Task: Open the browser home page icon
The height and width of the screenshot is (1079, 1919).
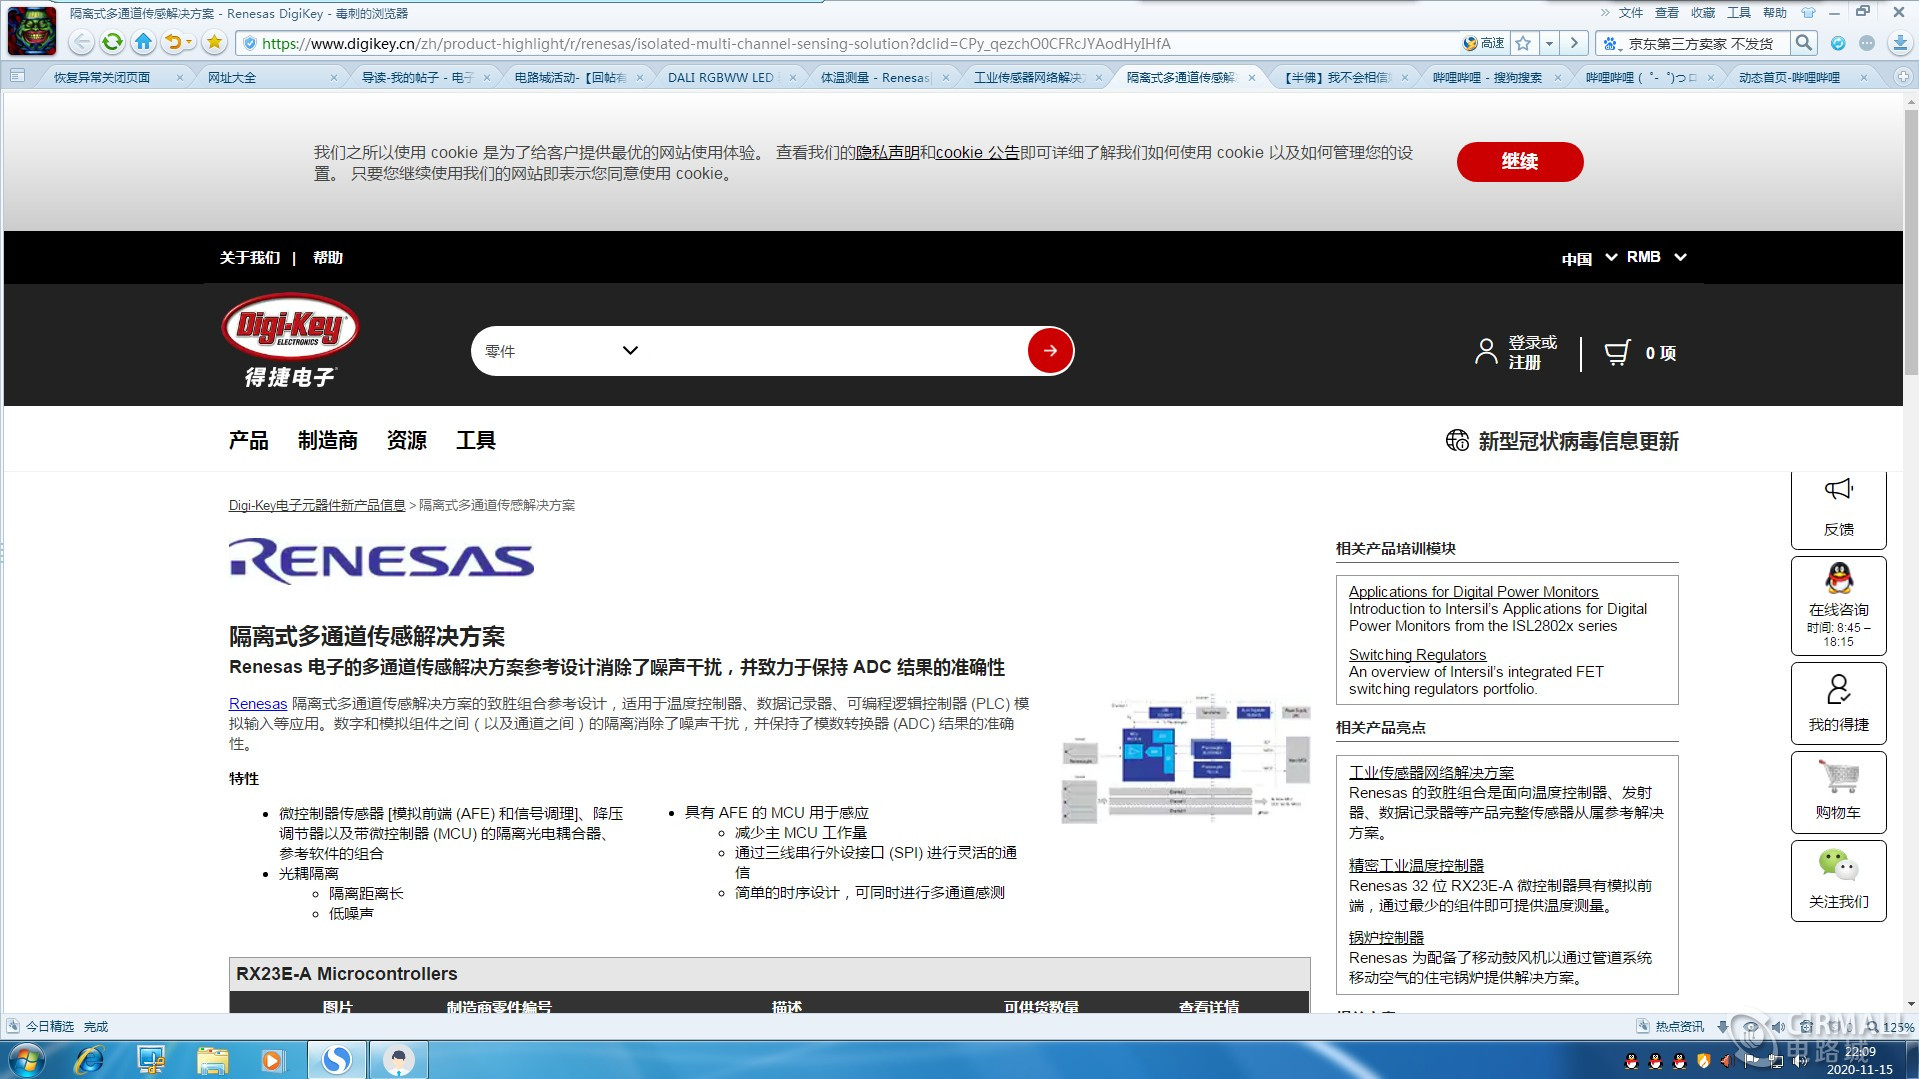Action: (144, 42)
